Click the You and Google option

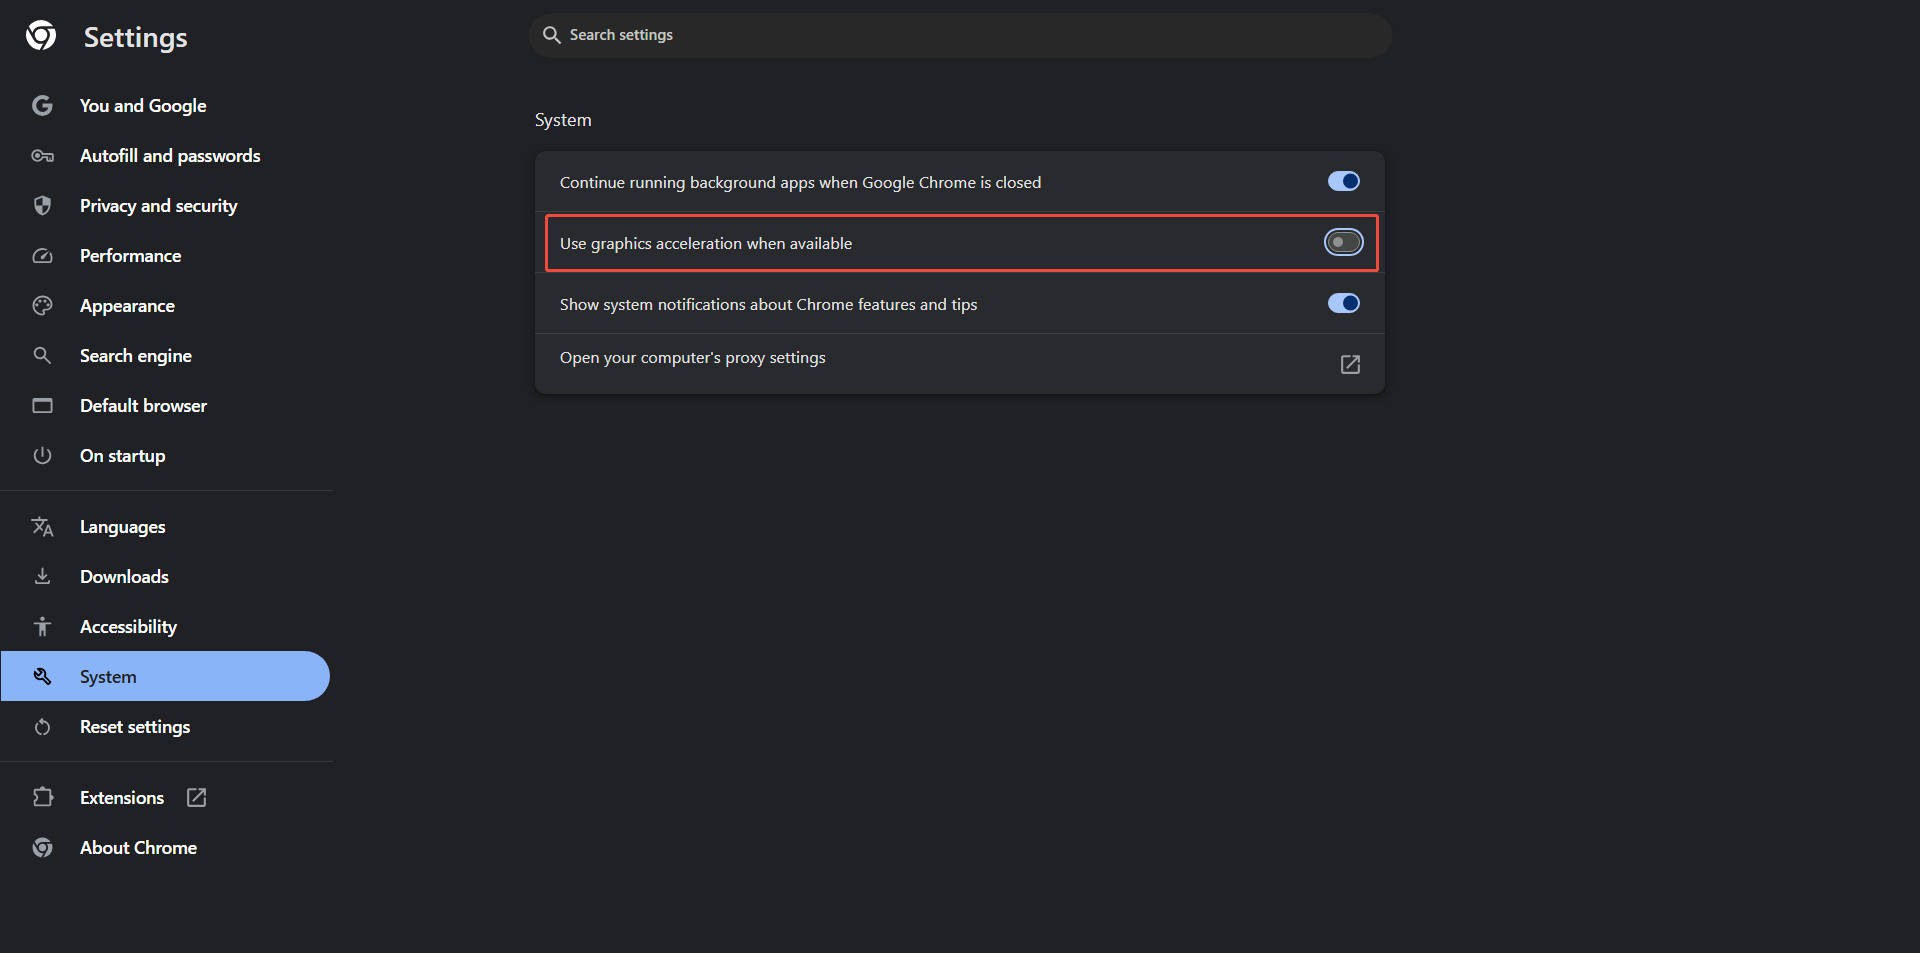[143, 105]
